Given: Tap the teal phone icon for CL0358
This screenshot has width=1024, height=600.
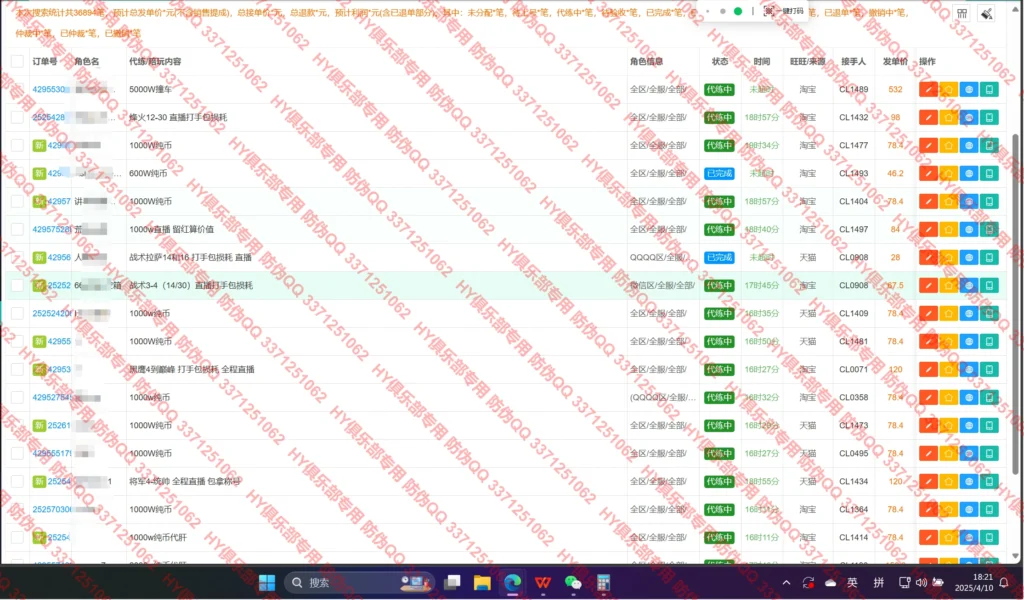Looking at the screenshot, I should coord(989,398).
